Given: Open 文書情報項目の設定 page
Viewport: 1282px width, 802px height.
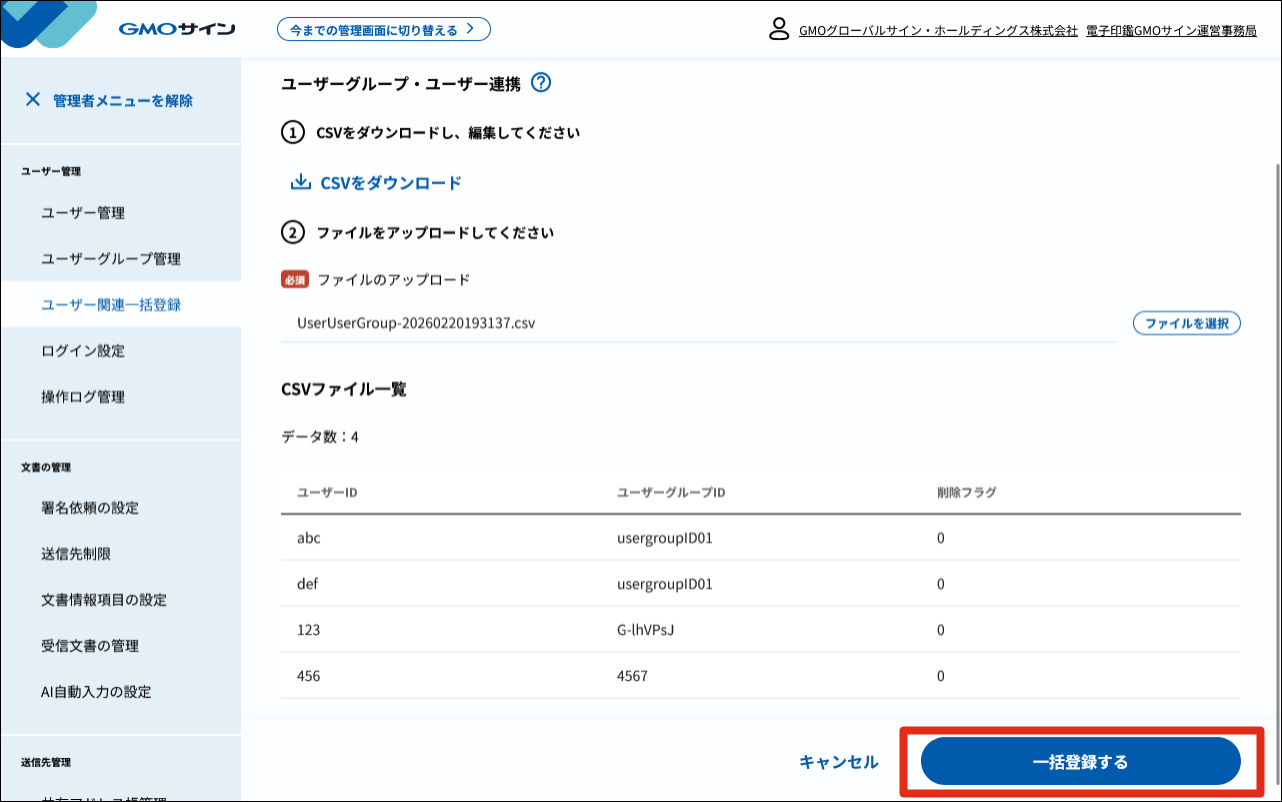Looking at the screenshot, I should tap(104, 600).
